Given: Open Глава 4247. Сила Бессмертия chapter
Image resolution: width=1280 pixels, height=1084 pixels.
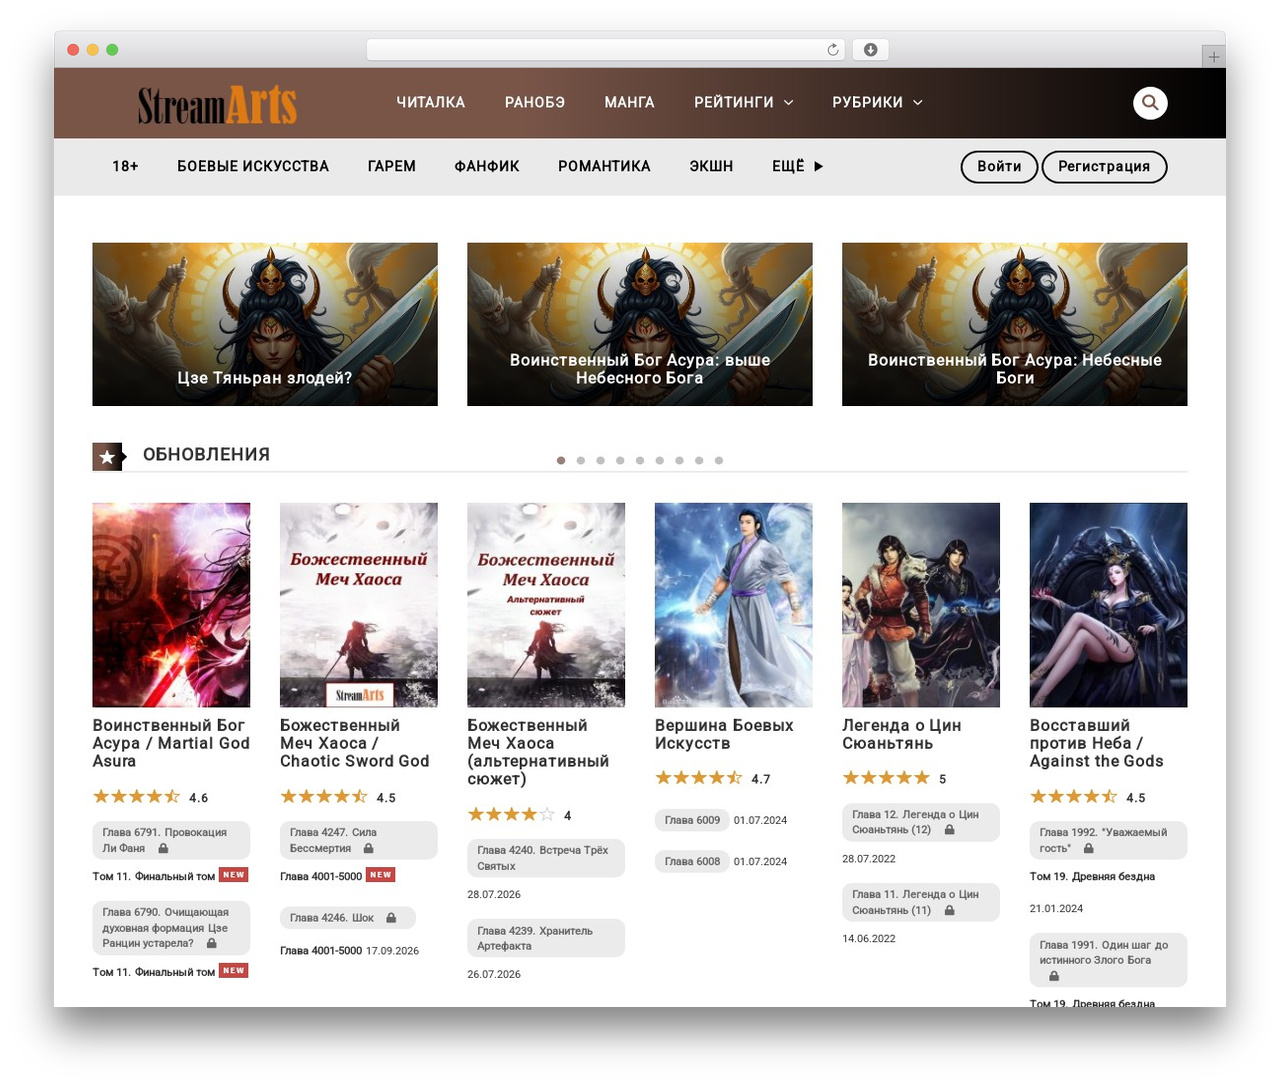Looking at the screenshot, I should [x=358, y=840].
